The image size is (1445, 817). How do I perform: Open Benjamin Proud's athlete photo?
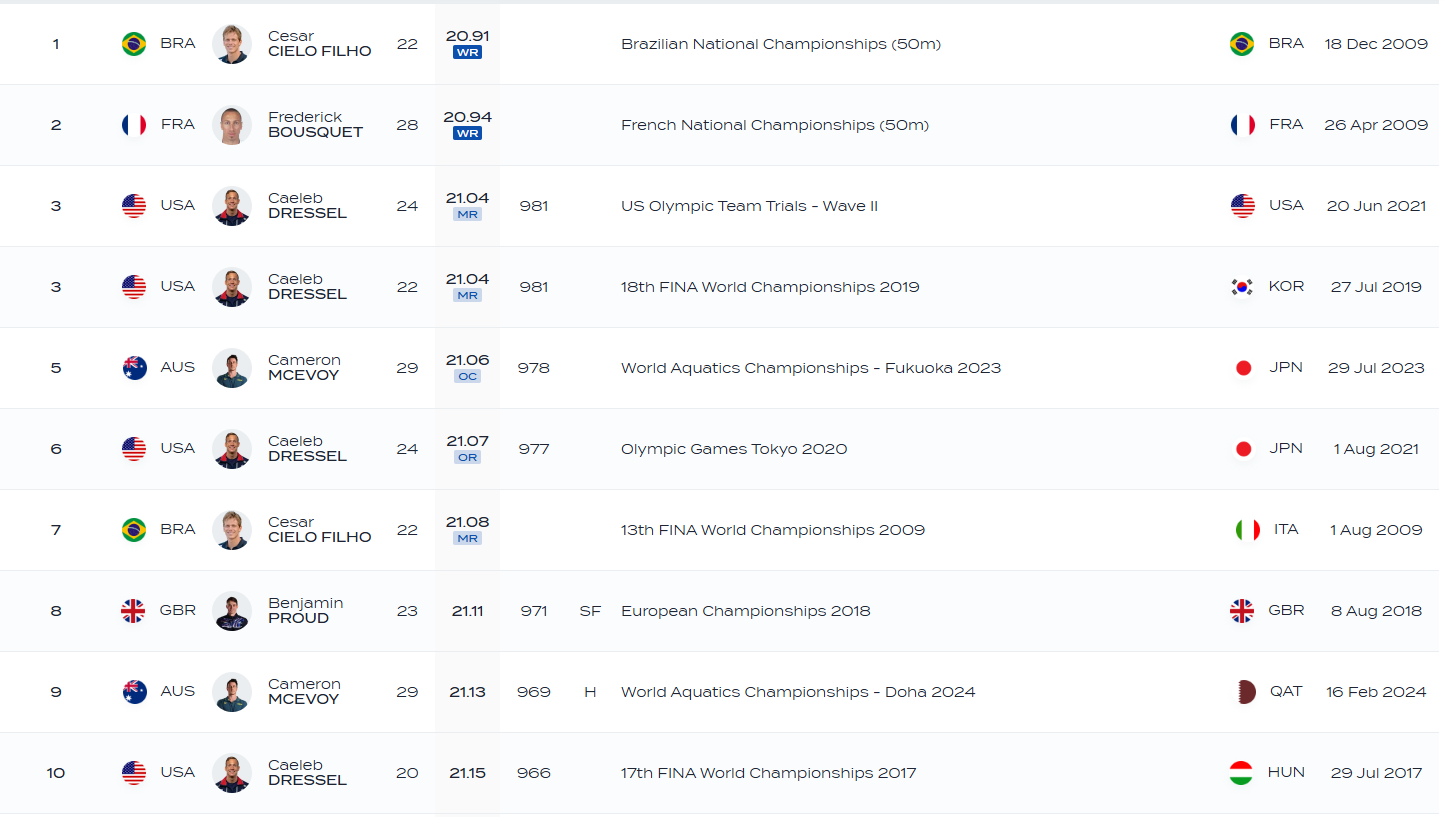click(232, 611)
